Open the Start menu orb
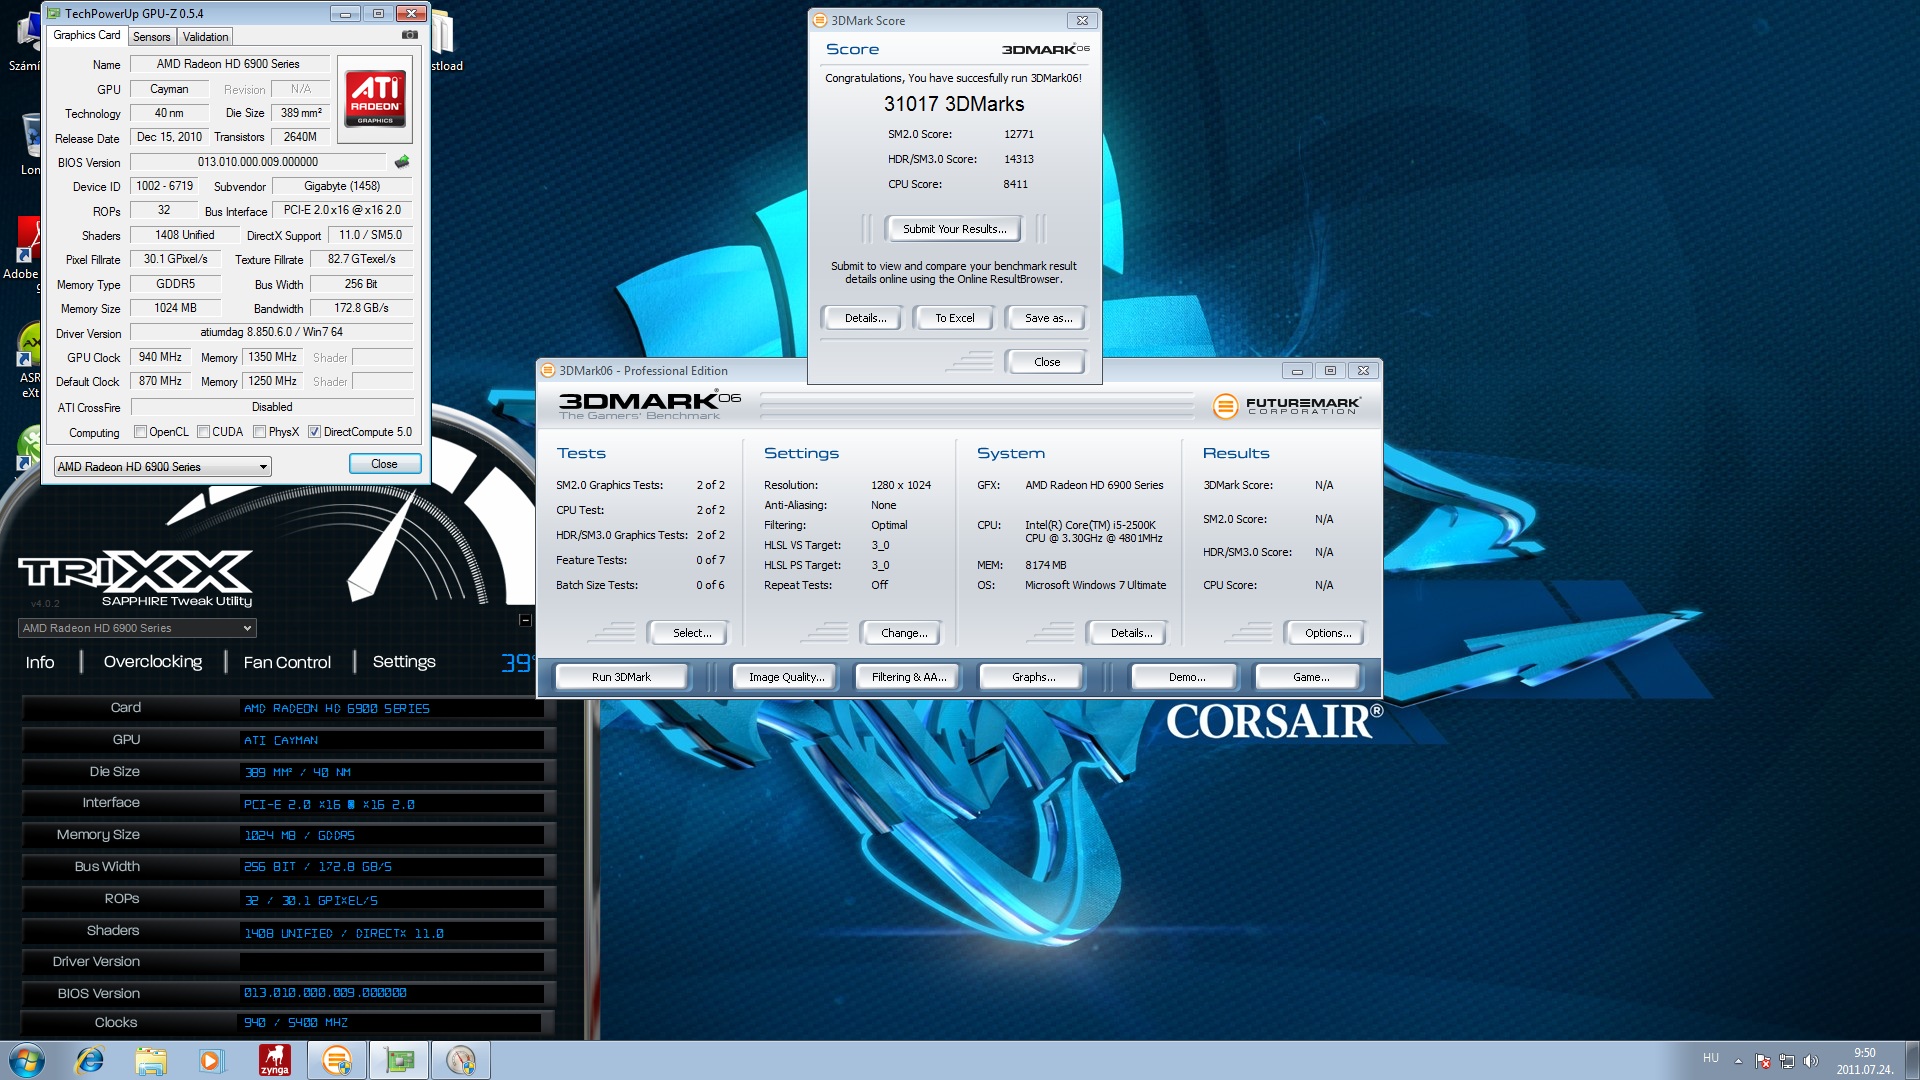 coord(27,1060)
